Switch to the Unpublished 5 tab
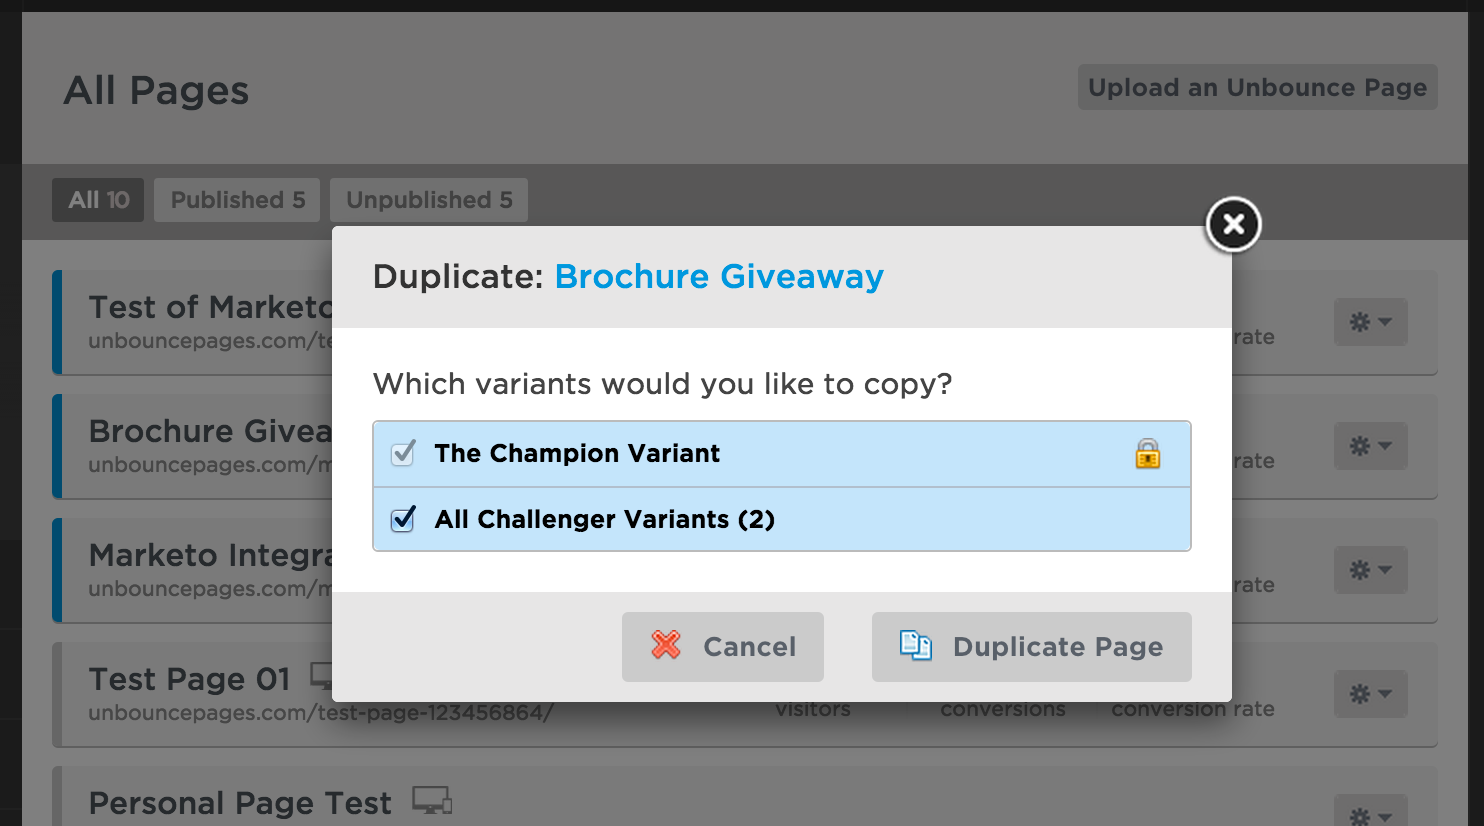This screenshot has height=826, width=1484. click(429, 200)
